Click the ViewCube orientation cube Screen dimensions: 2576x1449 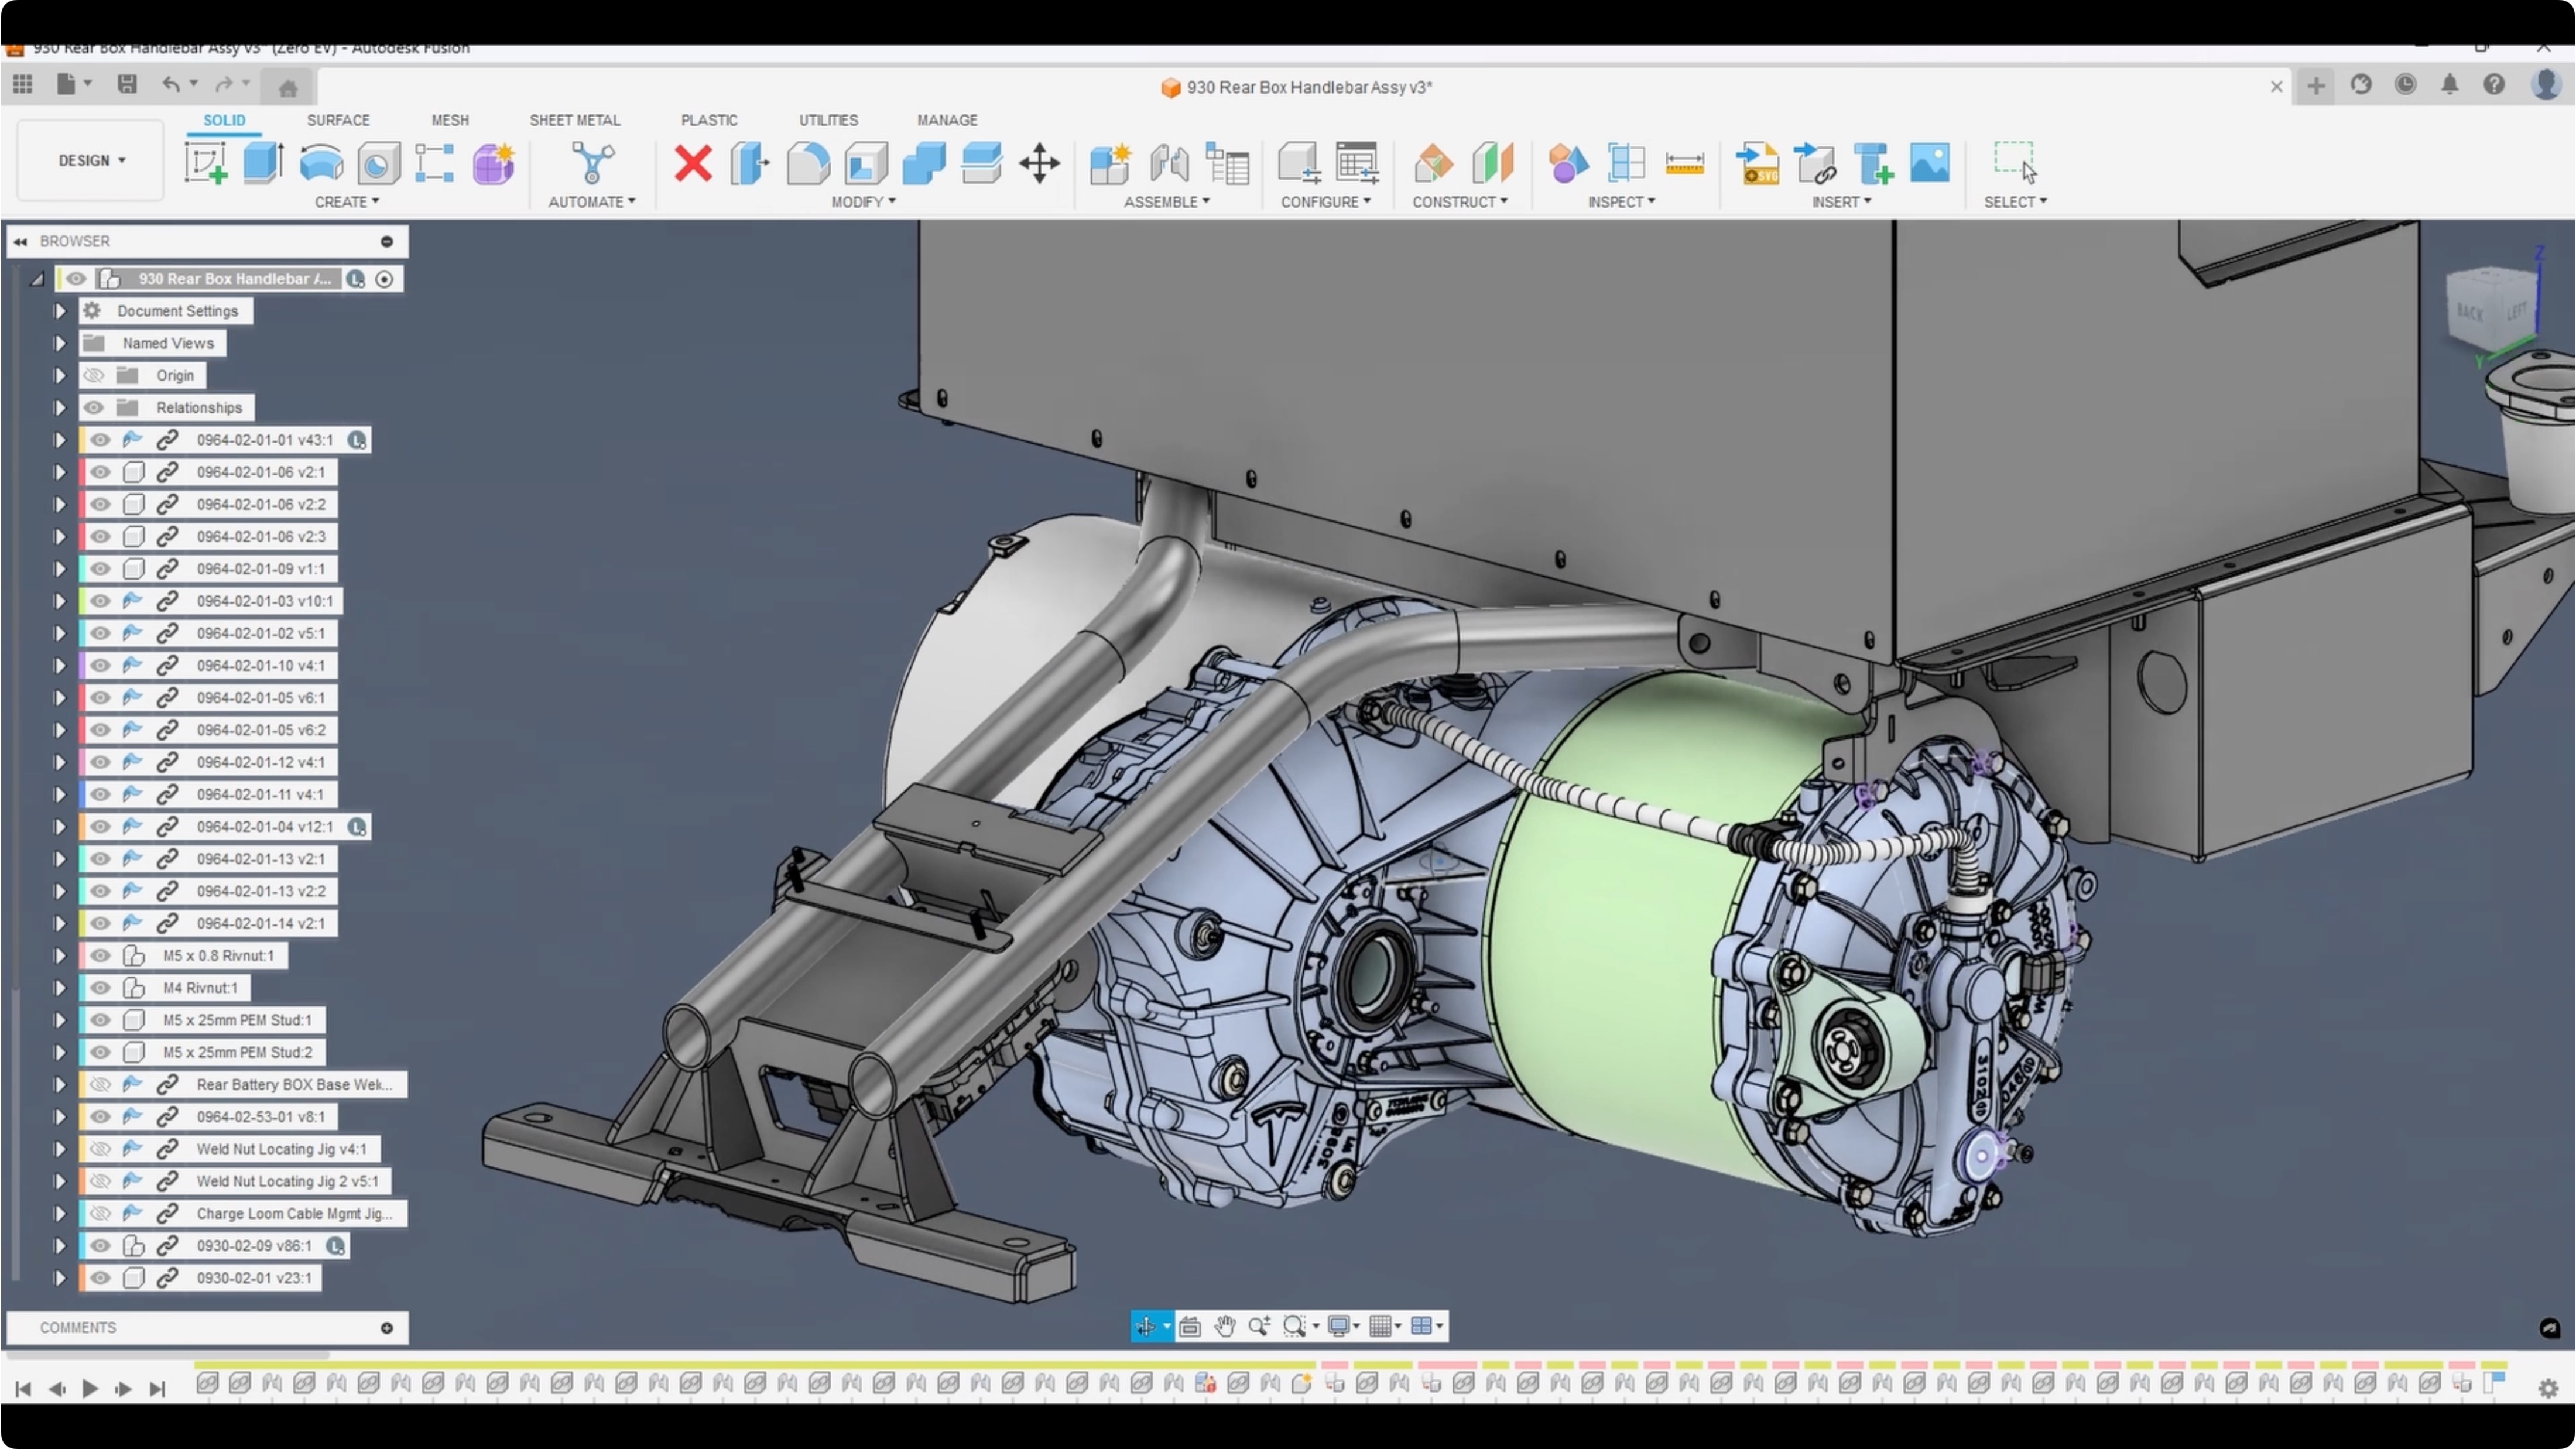tap(2493, 309)
